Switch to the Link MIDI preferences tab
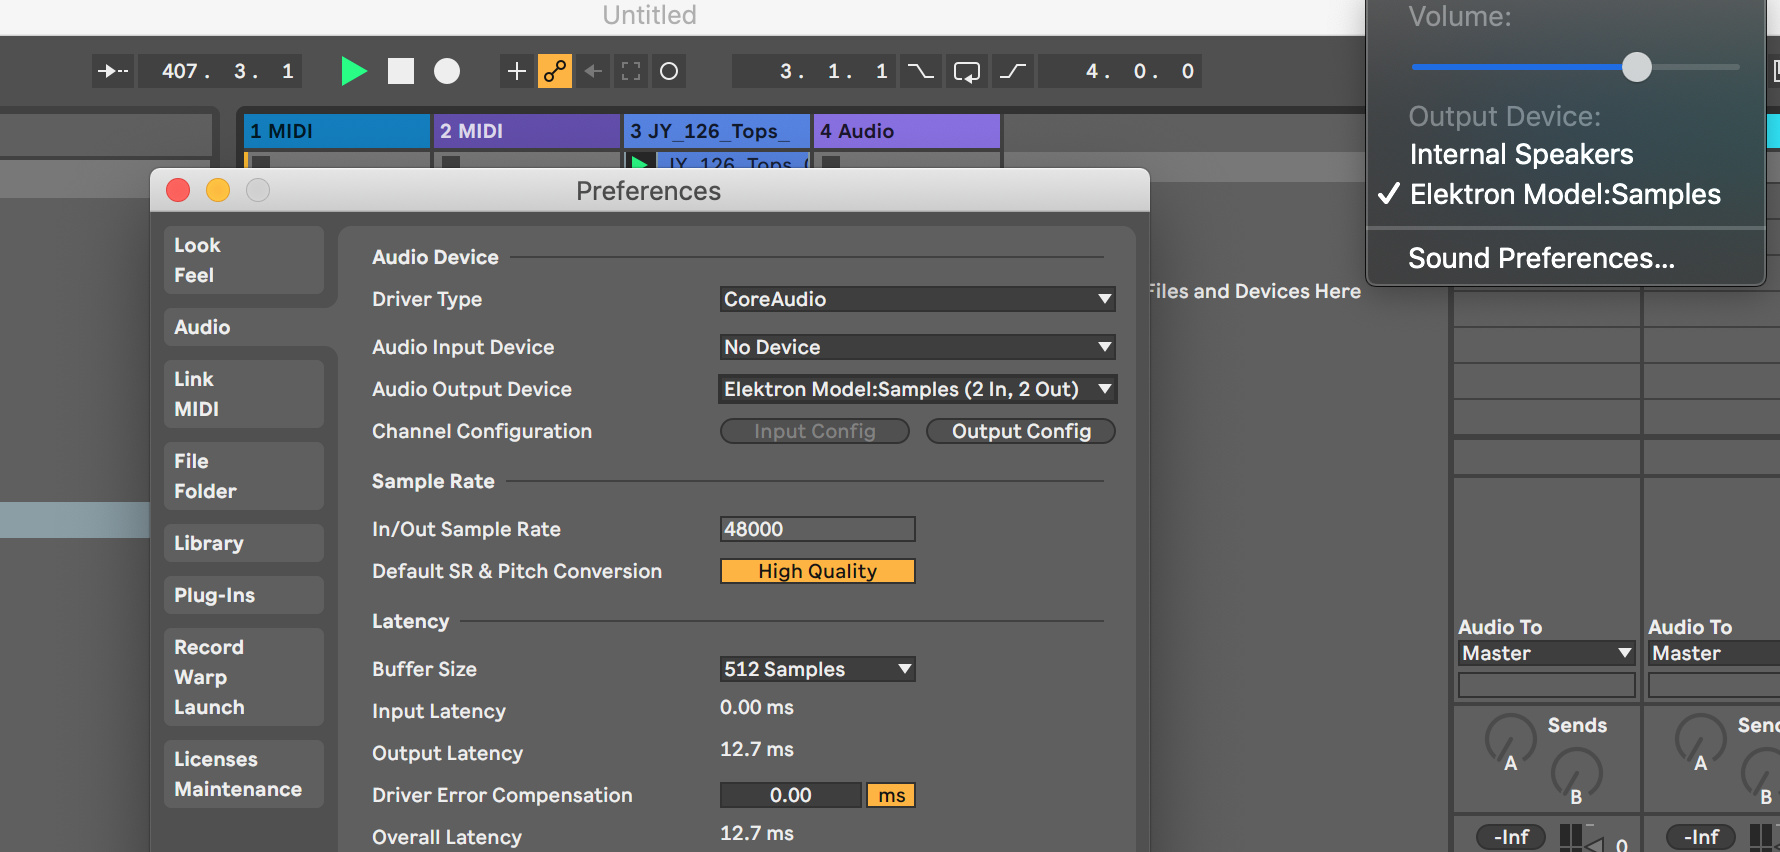This screenshot has width=1780, height=852. [x=243, y=394]
